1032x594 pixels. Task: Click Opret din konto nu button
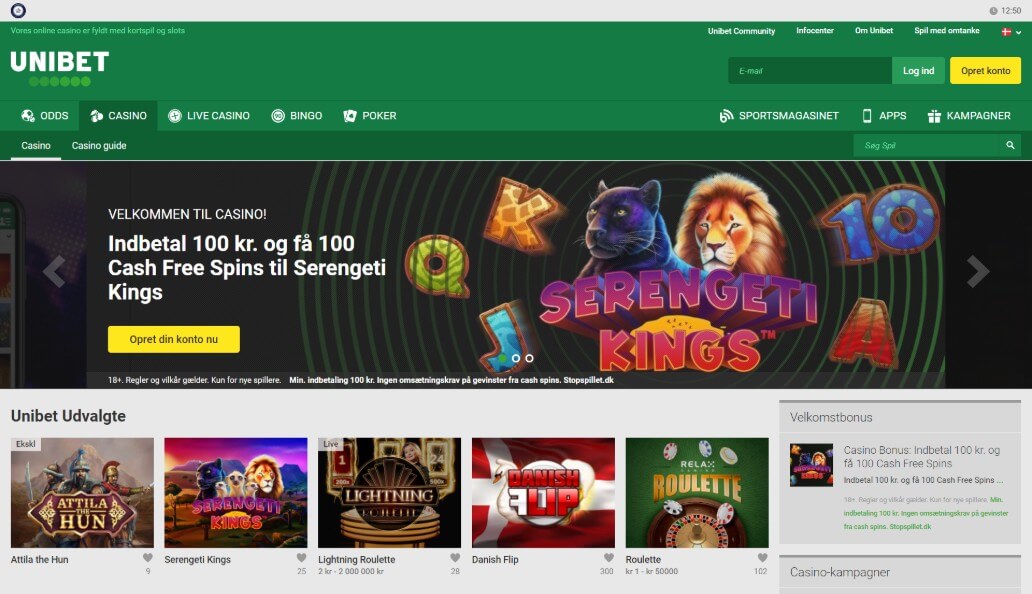coord(174,339)
